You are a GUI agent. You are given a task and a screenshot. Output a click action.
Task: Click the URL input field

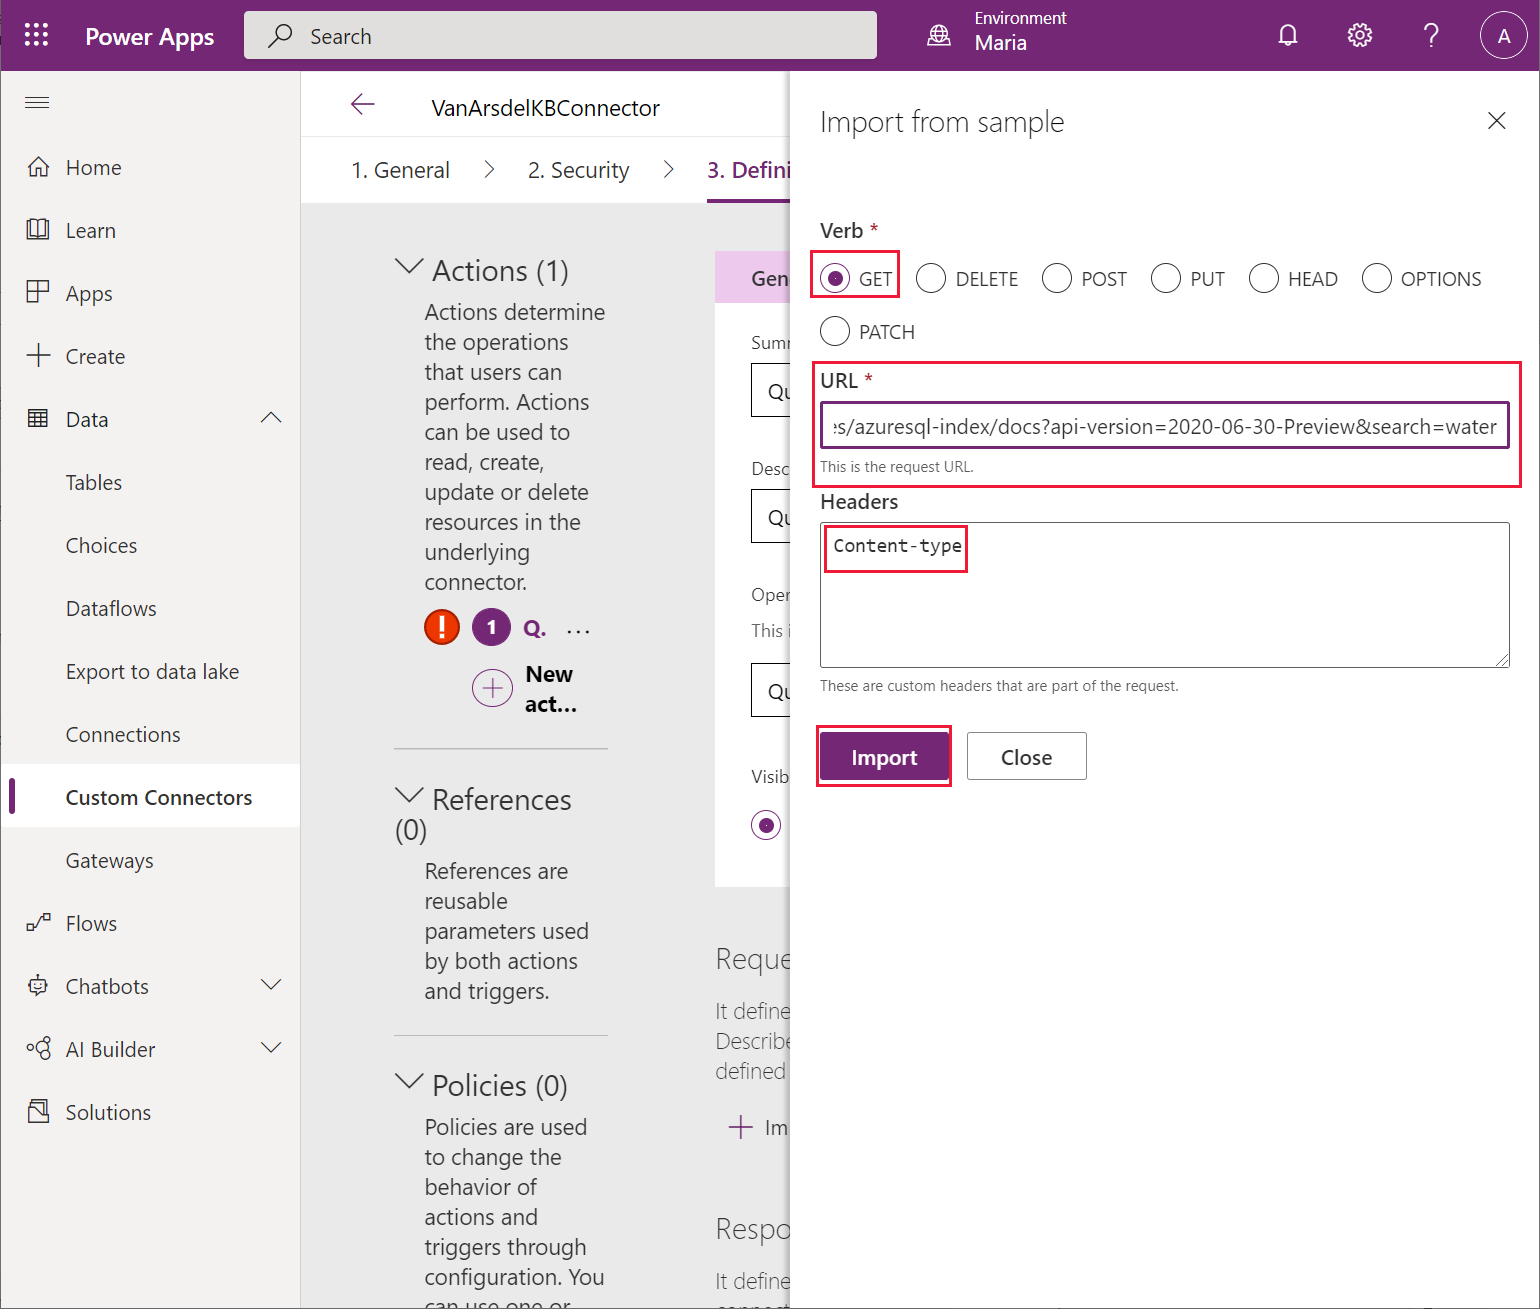coord(1165,426)
